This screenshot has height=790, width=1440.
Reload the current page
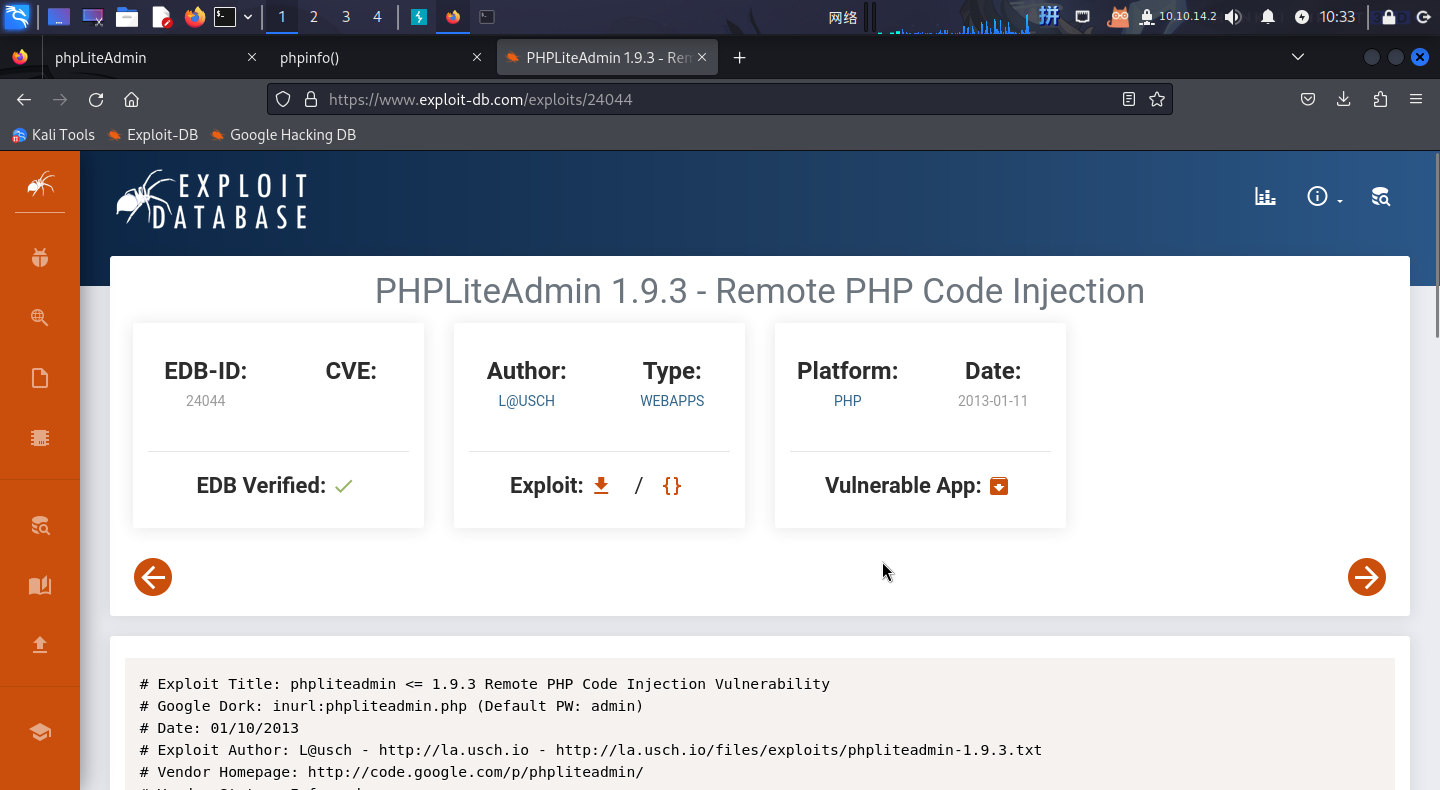96,99
